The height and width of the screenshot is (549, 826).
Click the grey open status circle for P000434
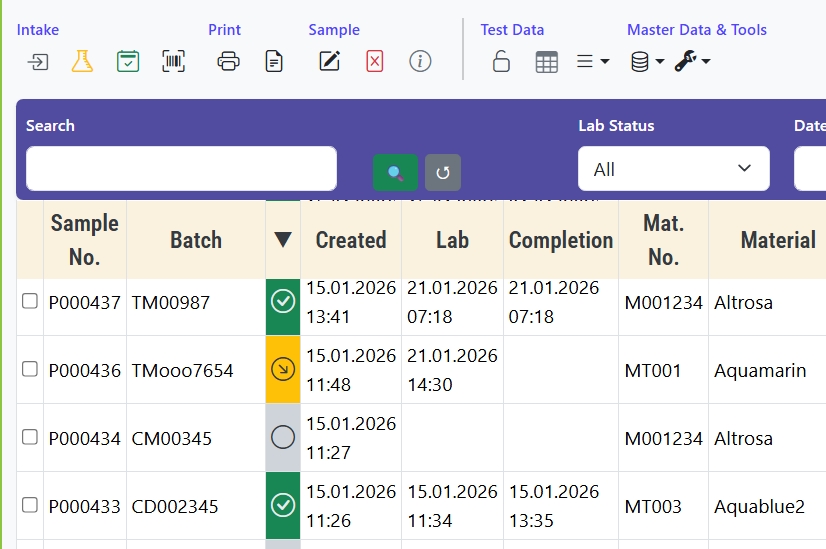pyautogui.click(x=283, y=437)
